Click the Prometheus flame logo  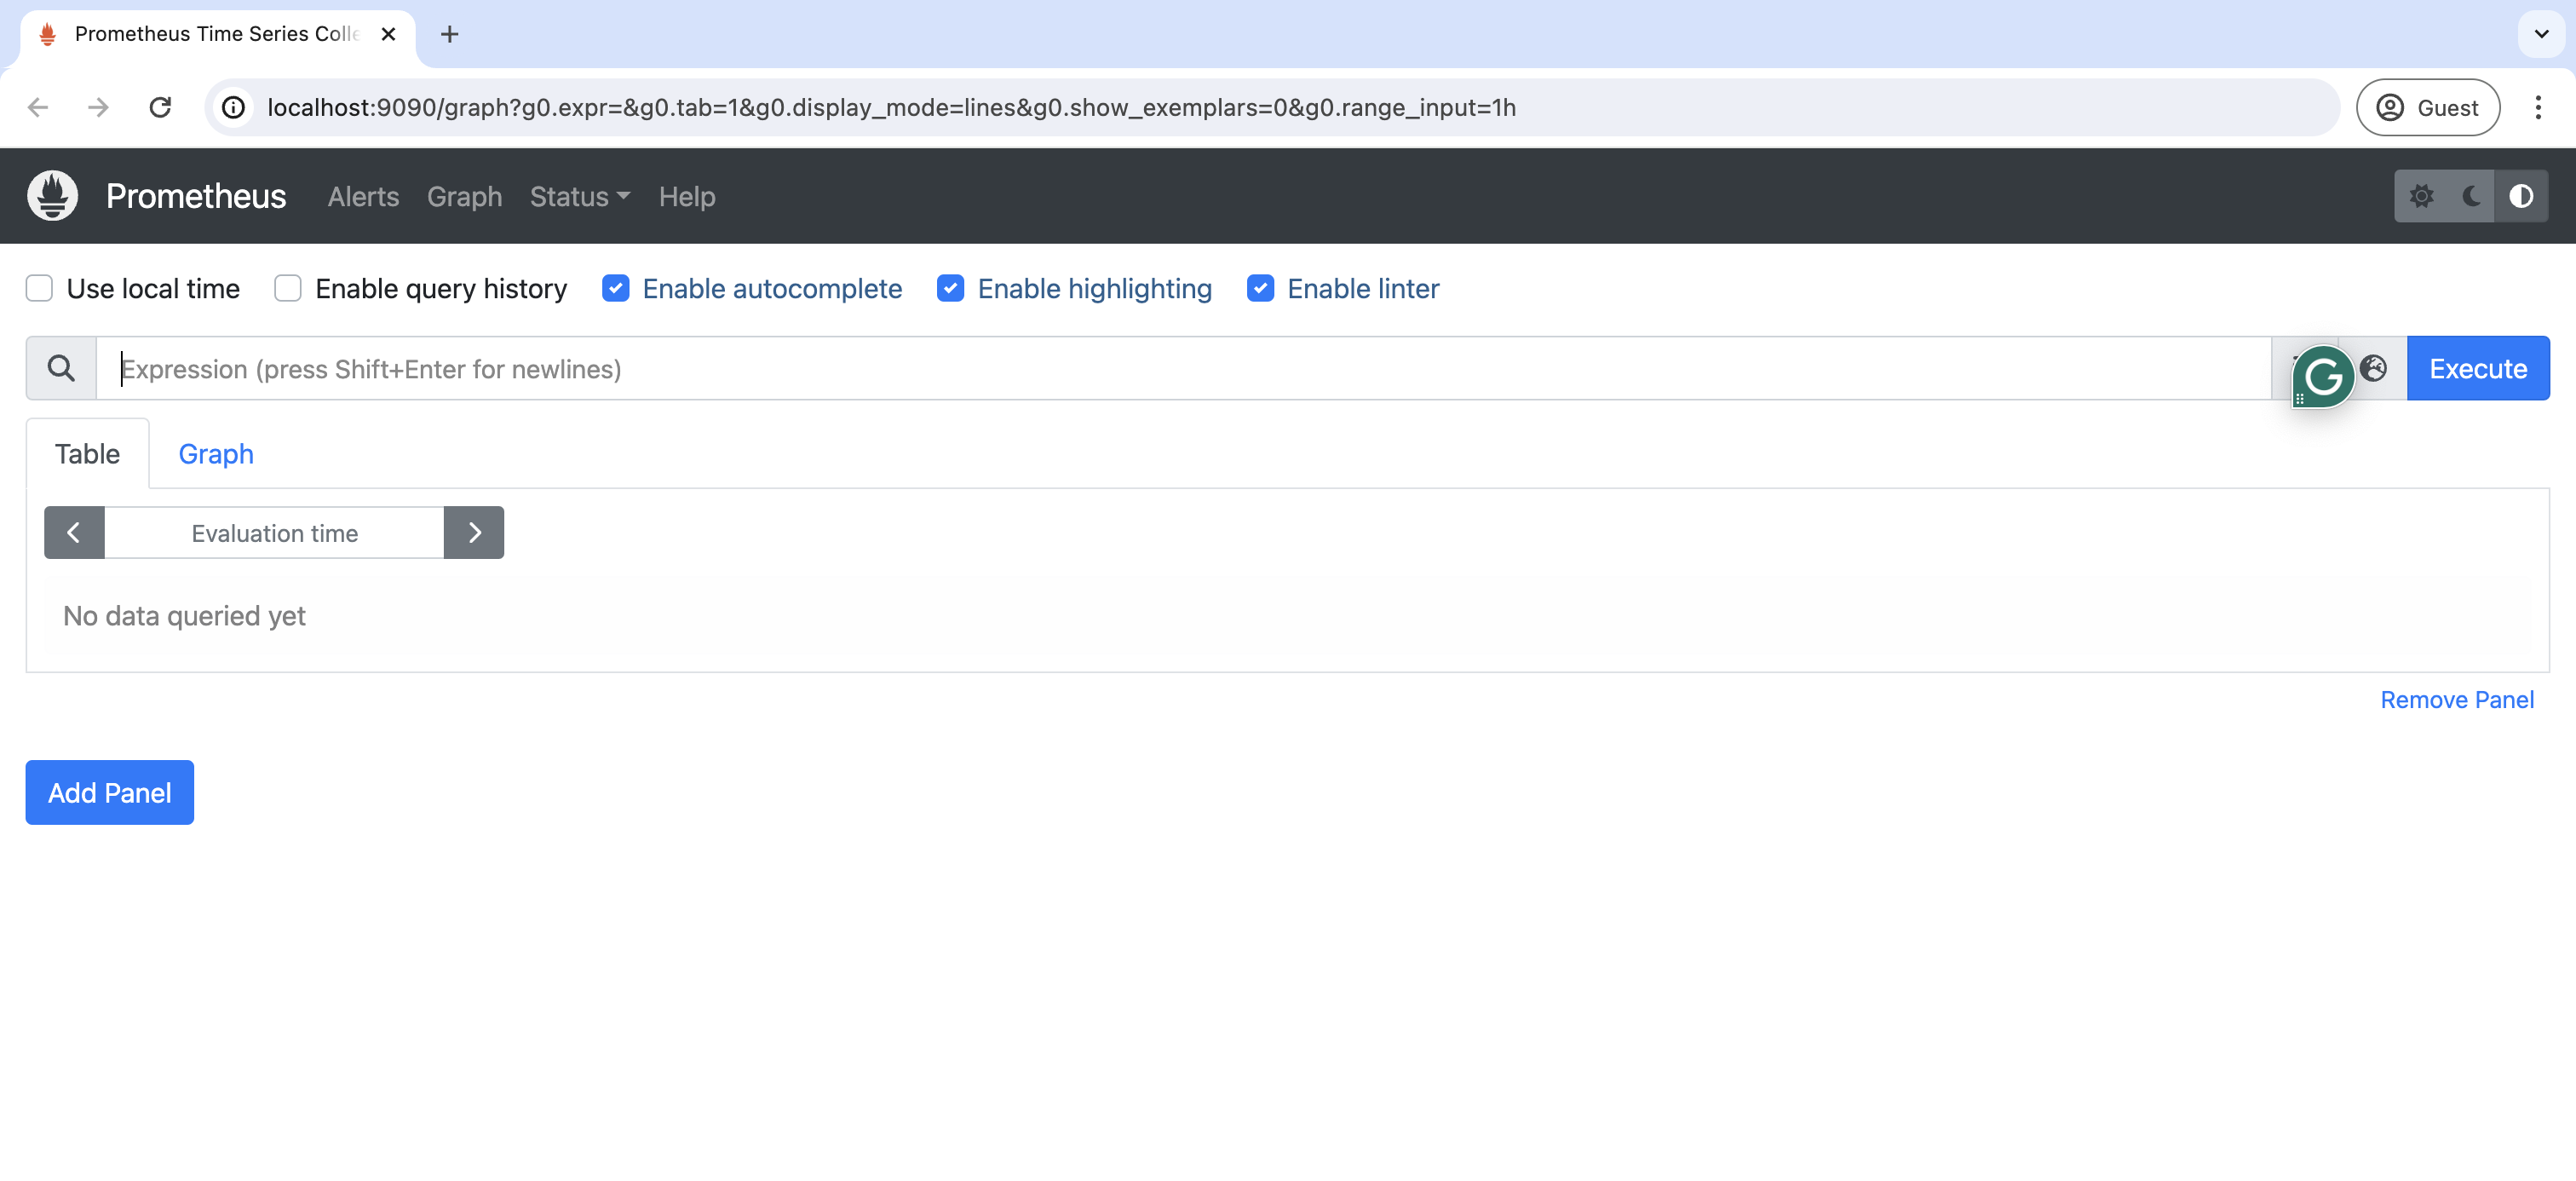click(53, 195)
